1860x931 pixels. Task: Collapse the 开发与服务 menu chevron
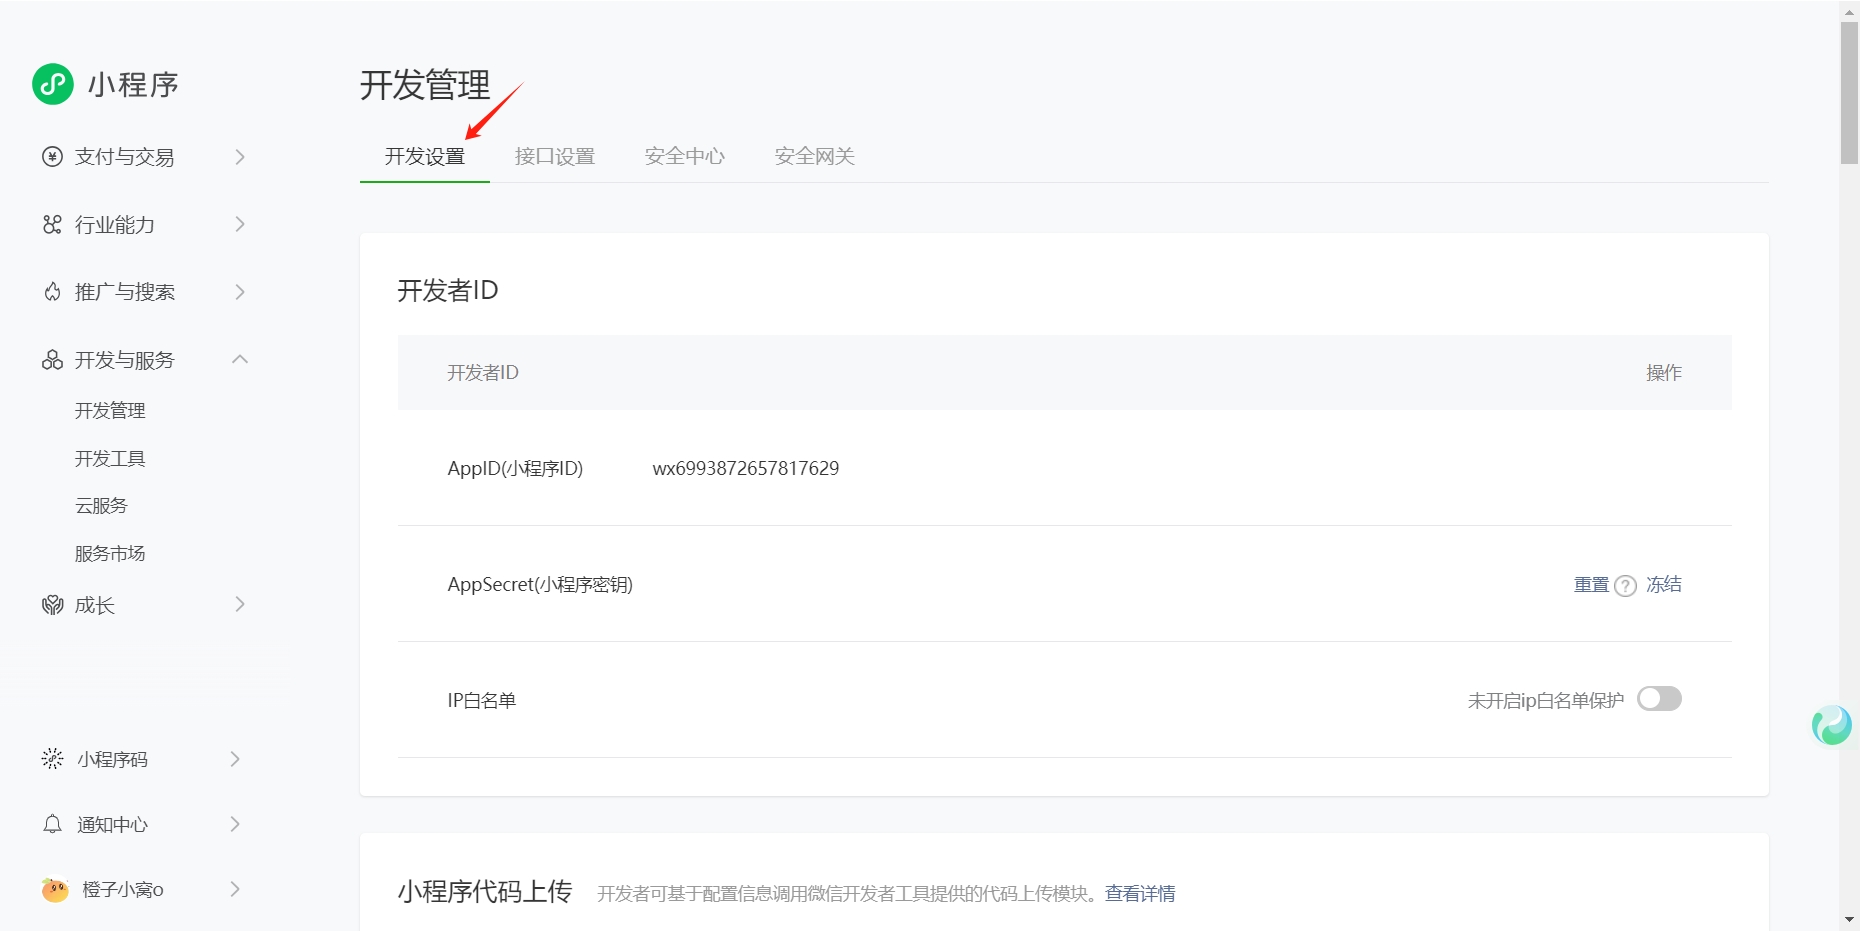[x=240, y=359]
